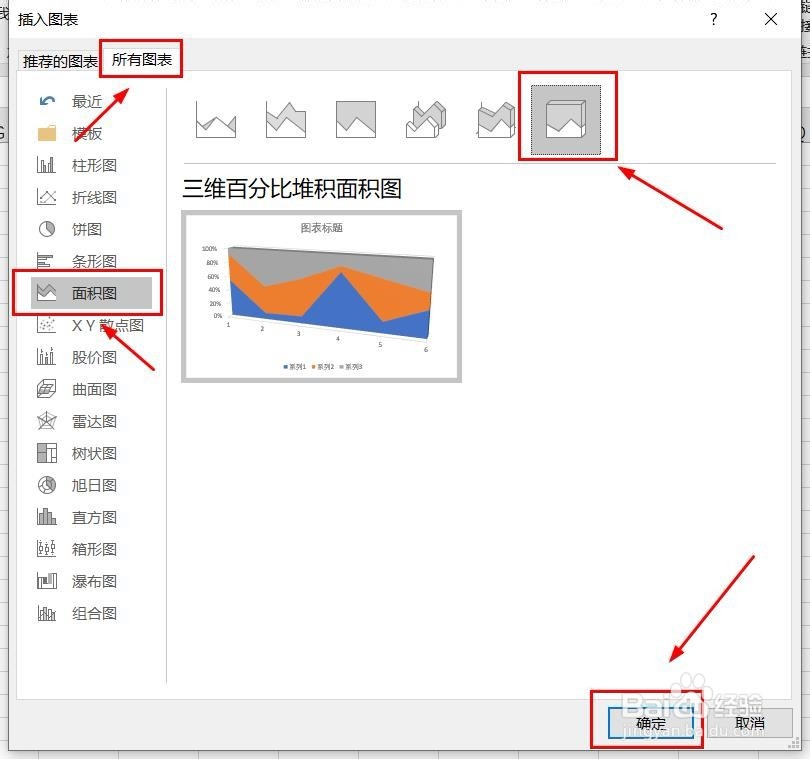This screenshot has height=759, width=810.
Task: Select the stacked area chart subtype
Action: tap(285, 117)
